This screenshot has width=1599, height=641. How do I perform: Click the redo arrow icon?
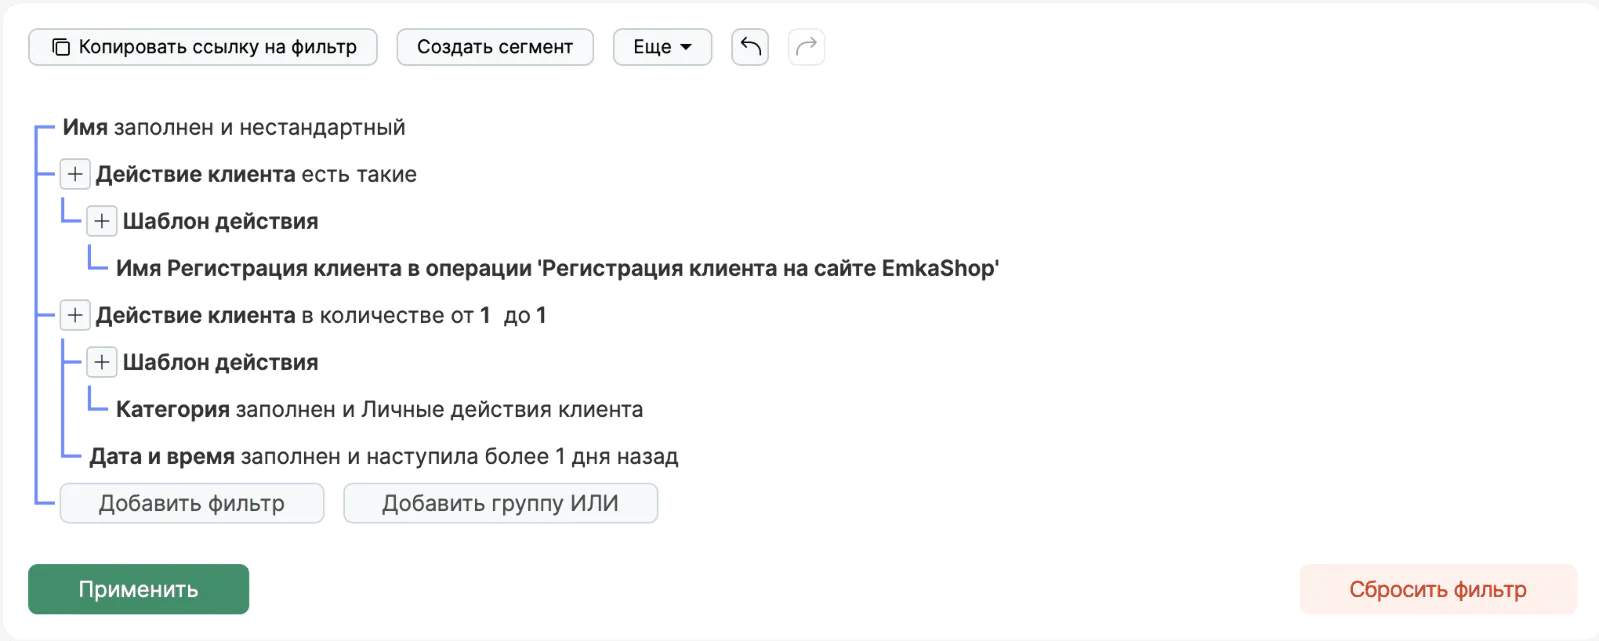coord(806,46)
